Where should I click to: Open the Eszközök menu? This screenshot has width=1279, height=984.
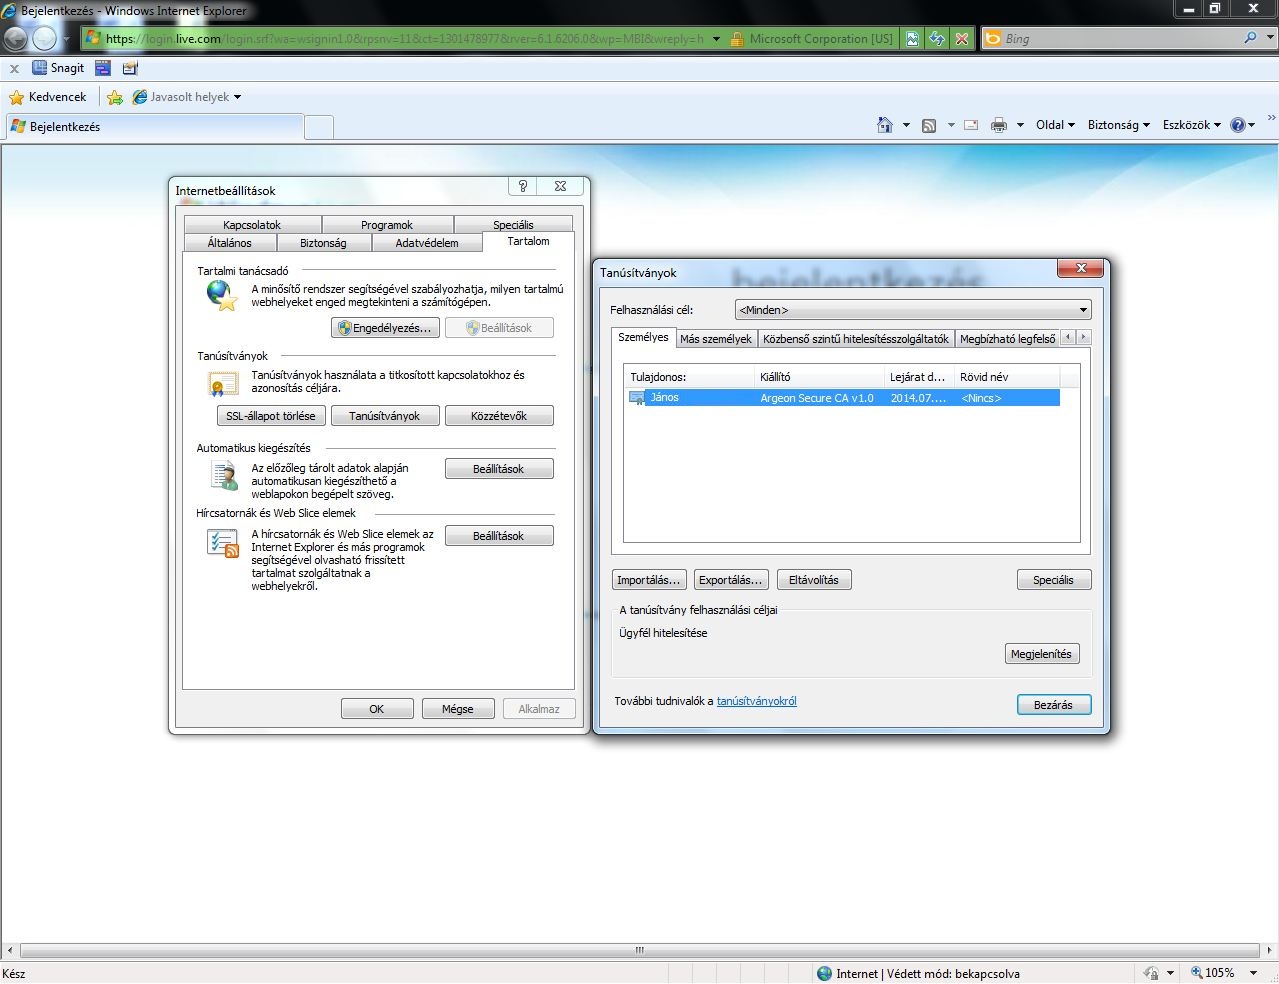click(x=1191, y=125)
